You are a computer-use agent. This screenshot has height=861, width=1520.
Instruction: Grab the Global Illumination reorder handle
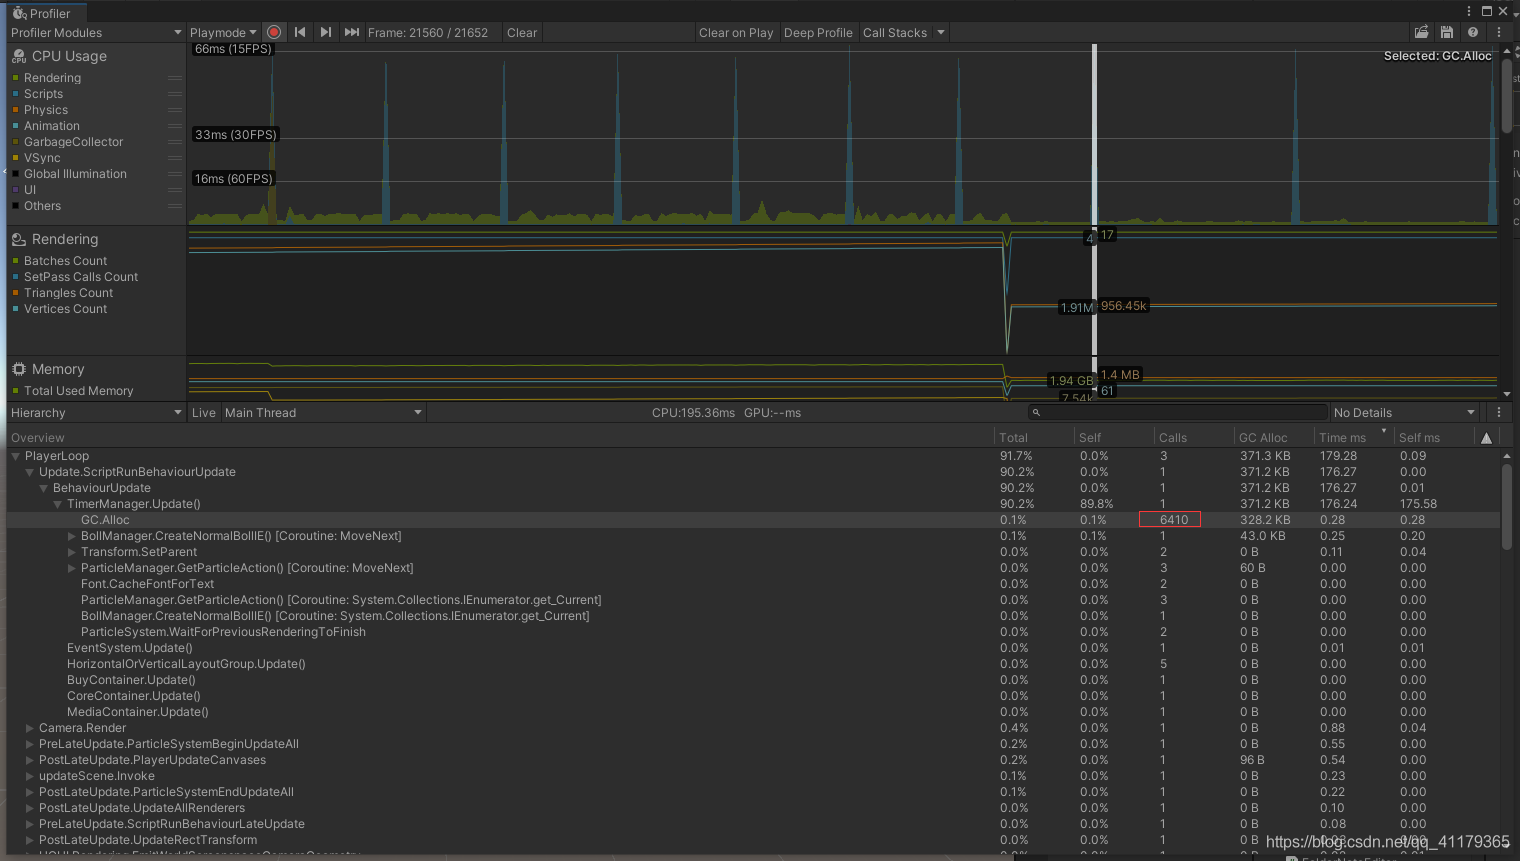click(x=175, y=174)
